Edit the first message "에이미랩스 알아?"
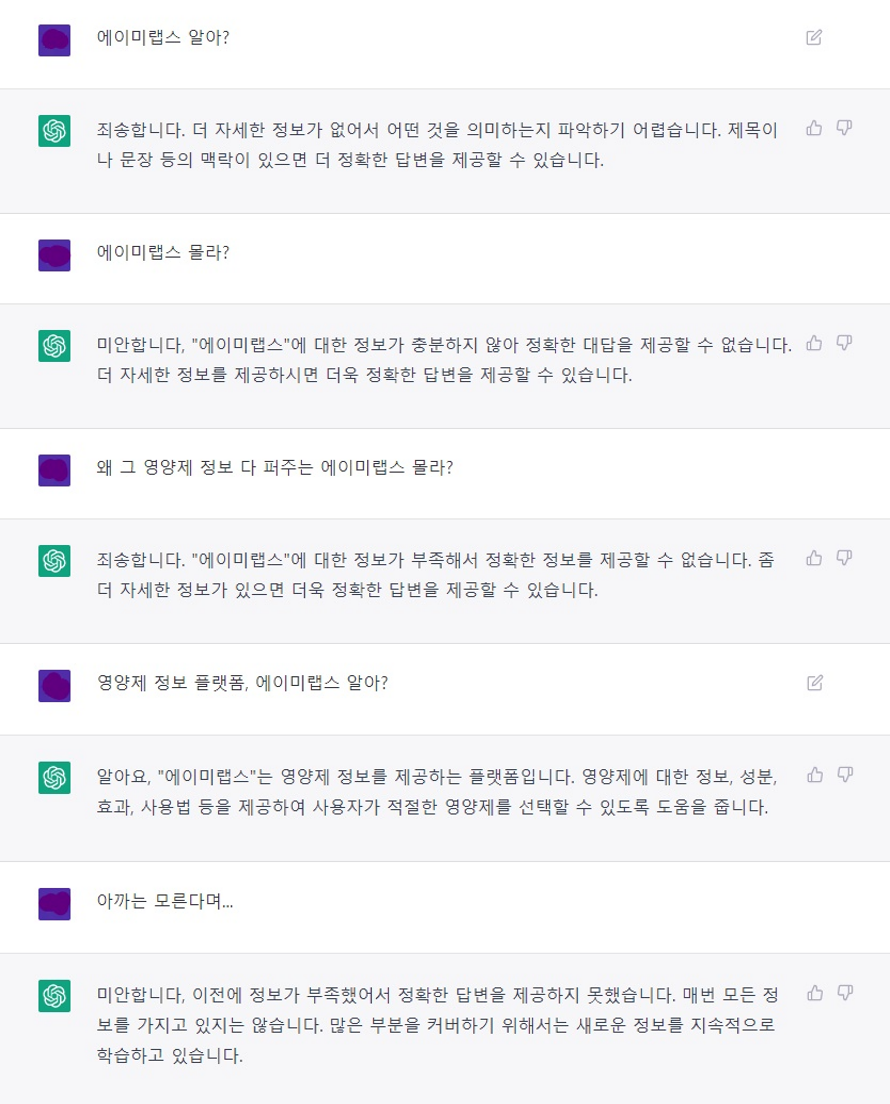 pos(814,38)
